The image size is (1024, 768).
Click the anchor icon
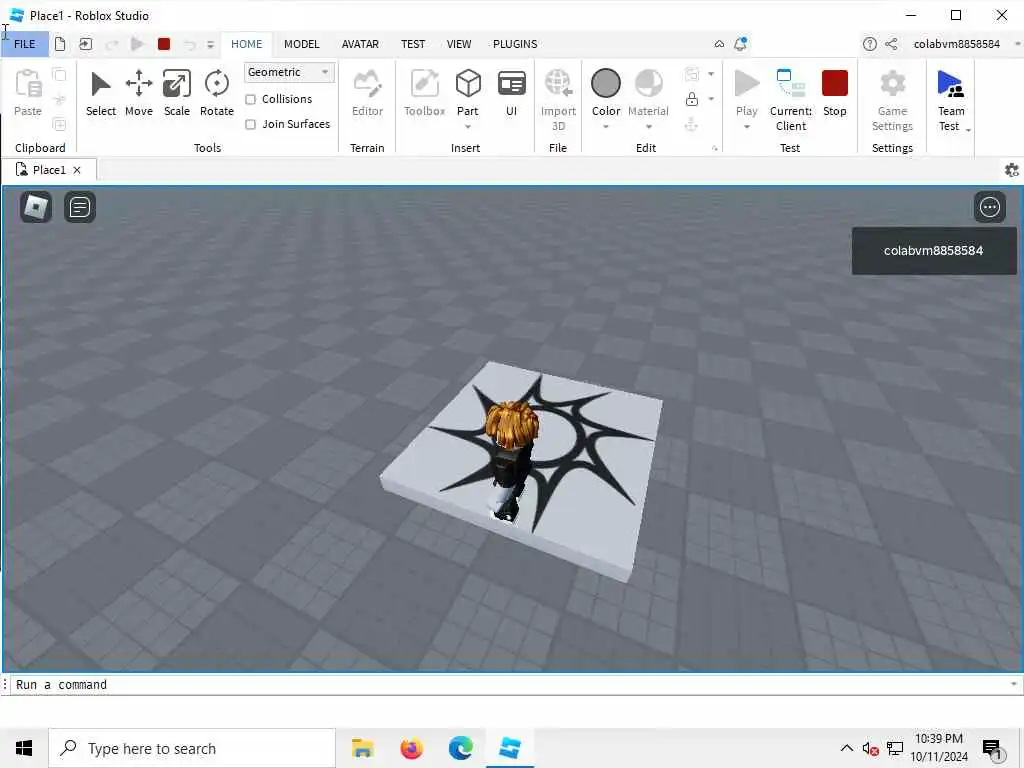pyautogui.click(x=691, y=124)
